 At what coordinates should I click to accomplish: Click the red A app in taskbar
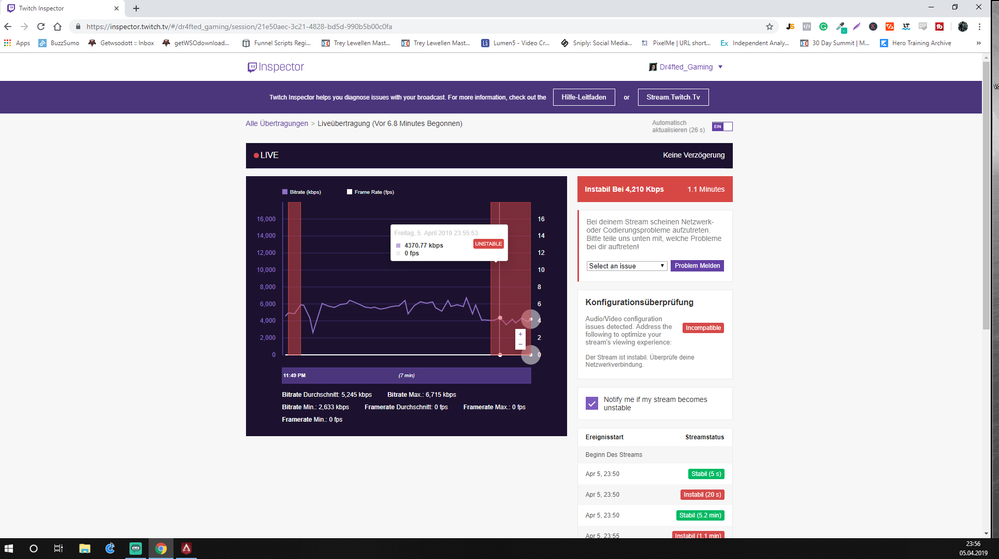186,548
